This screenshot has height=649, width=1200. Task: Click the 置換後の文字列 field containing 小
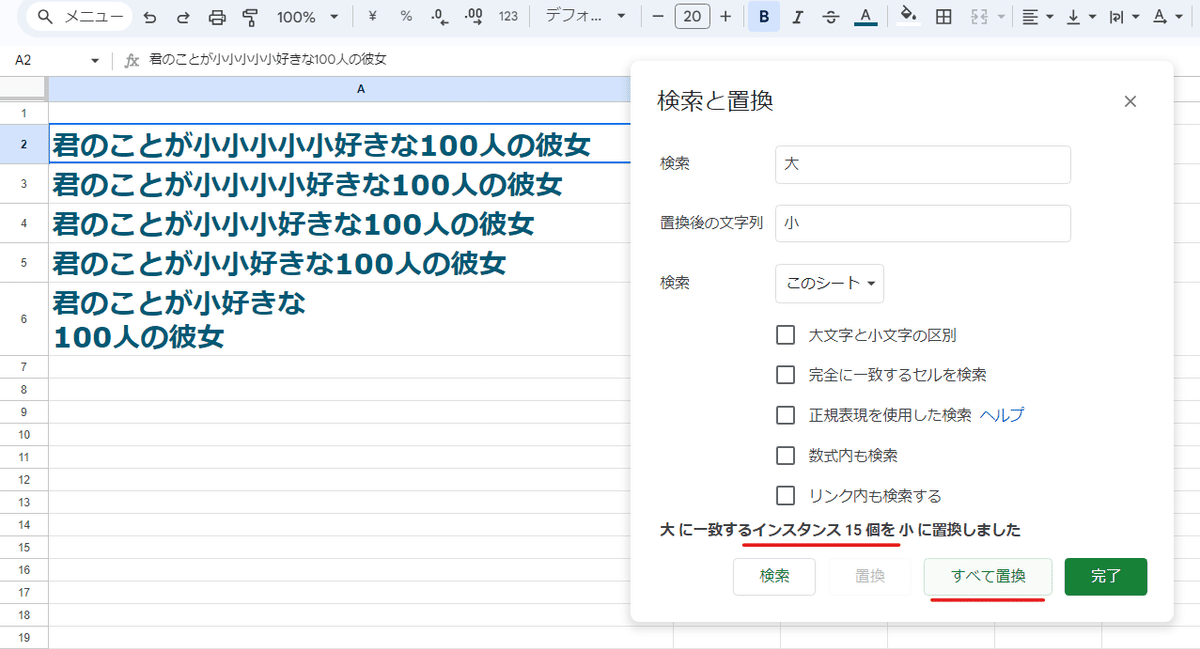[923, 223]
